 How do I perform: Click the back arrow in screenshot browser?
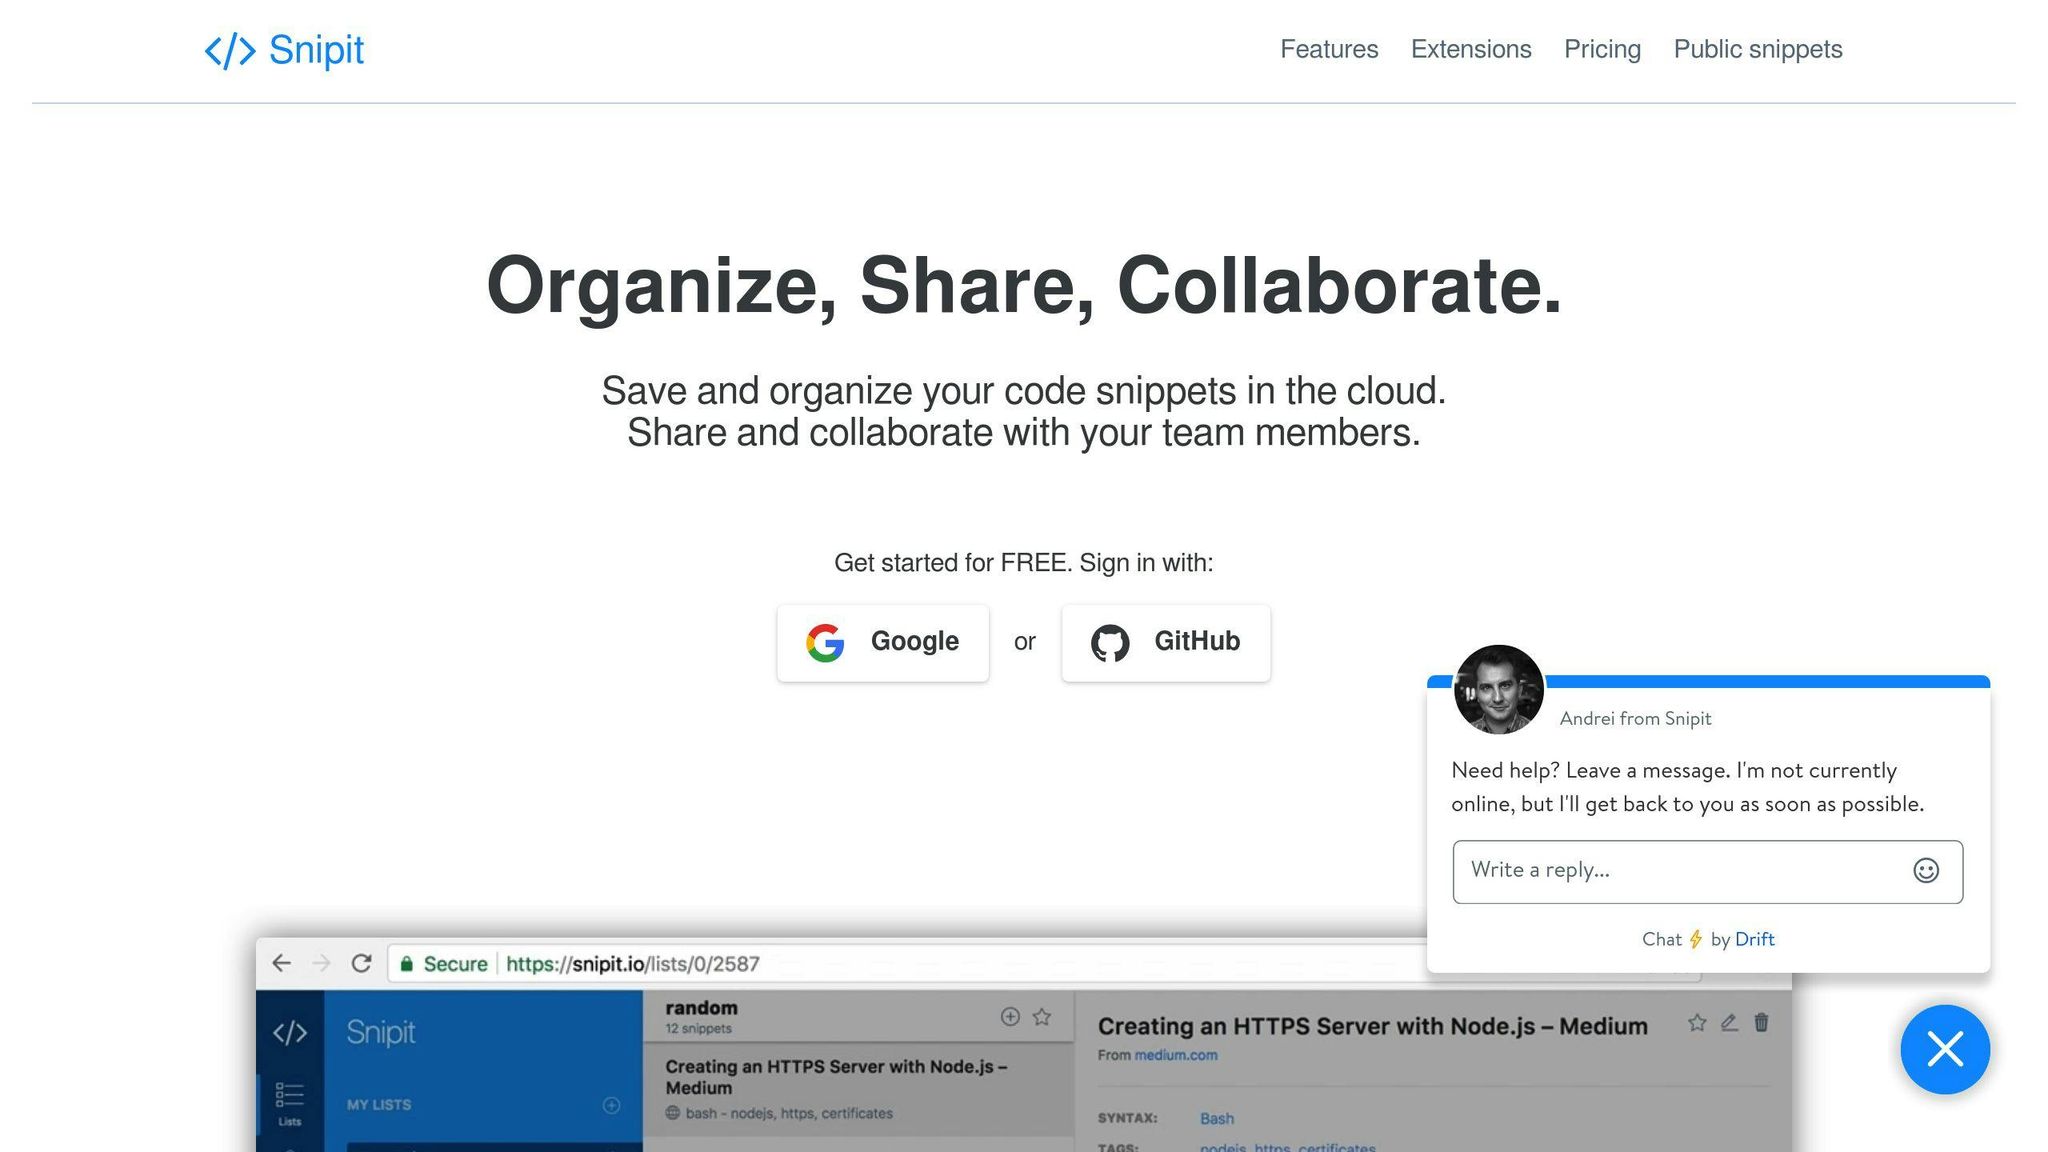pyautogui.click(x=281, y=963)
